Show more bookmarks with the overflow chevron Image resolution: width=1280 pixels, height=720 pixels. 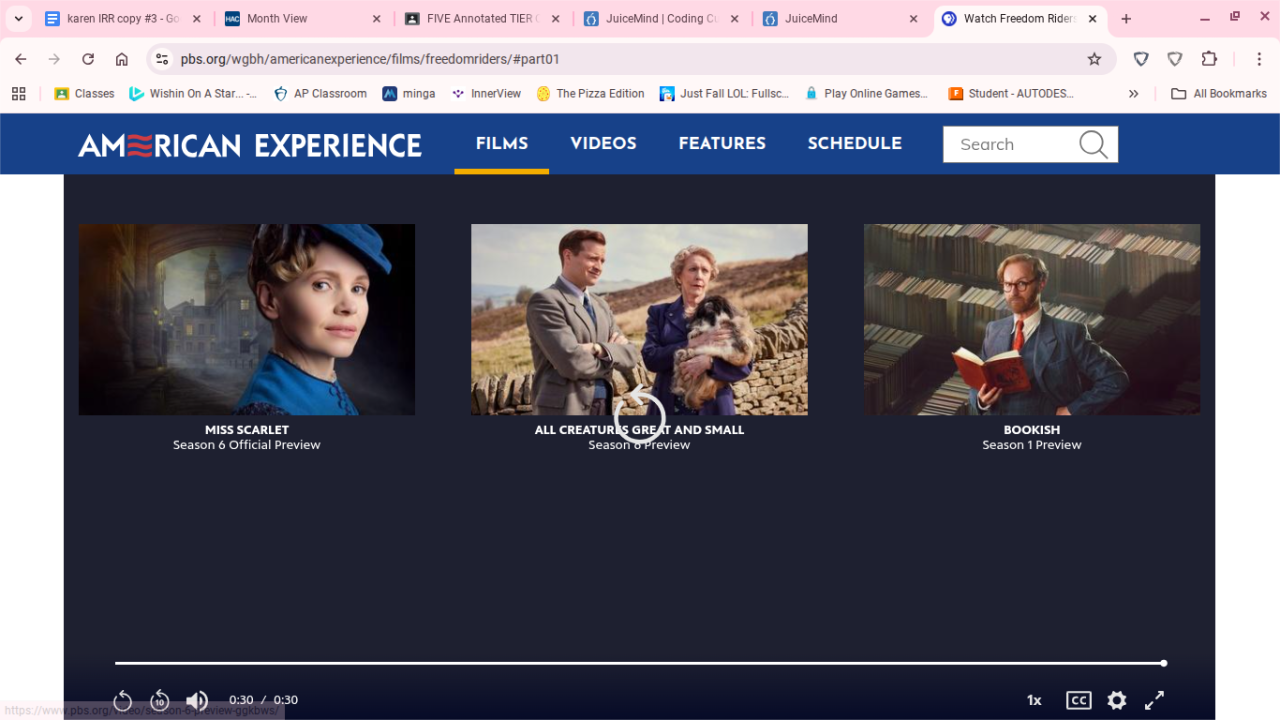tap(1133, 93)
